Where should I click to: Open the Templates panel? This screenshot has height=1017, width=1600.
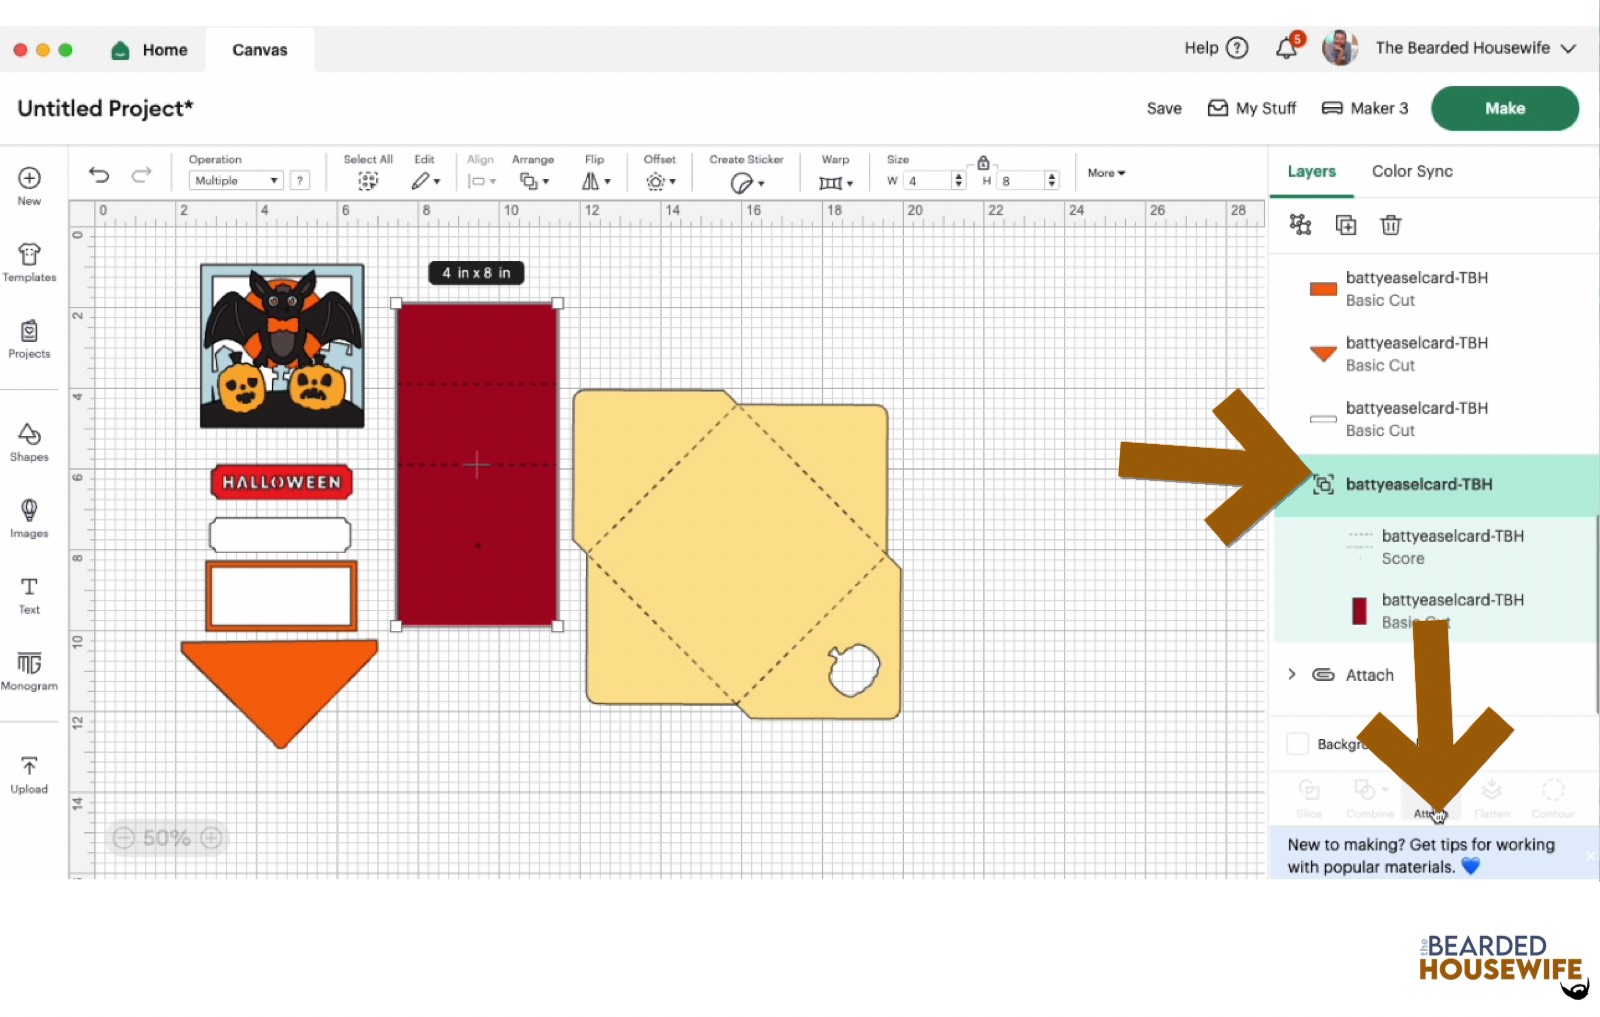pyautogui.click(x=29, y=262)
